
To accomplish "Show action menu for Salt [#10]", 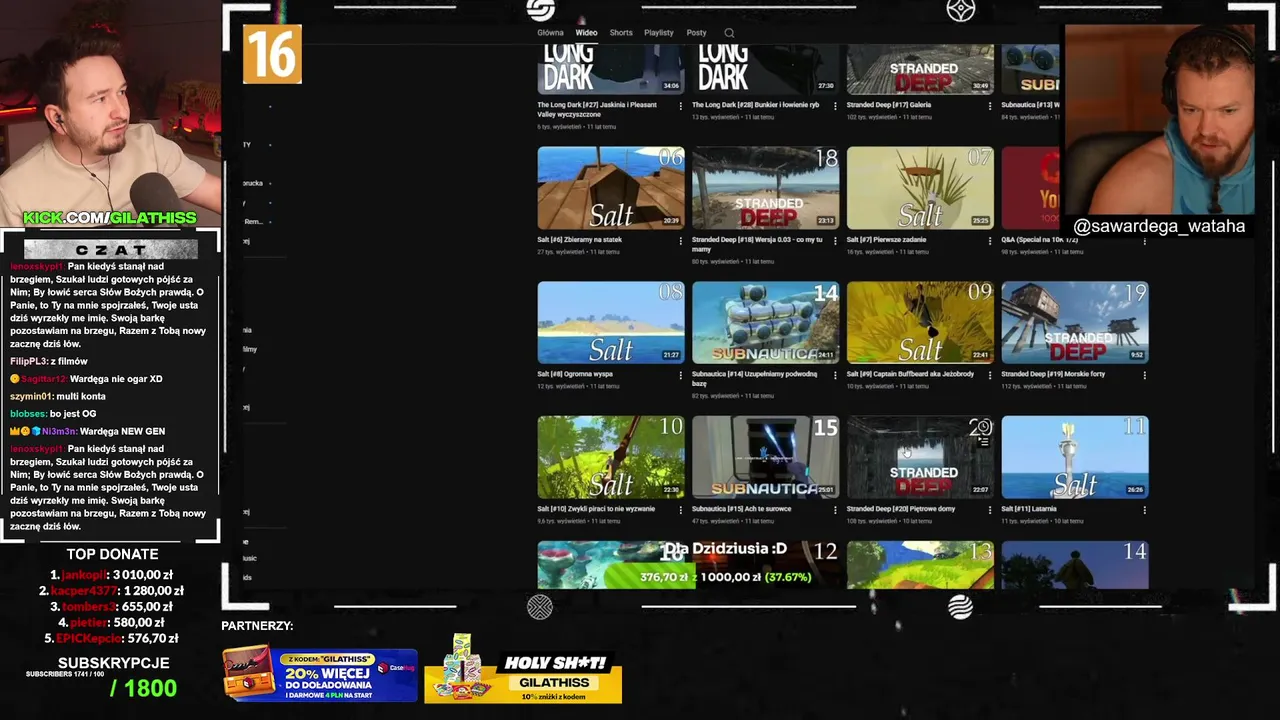I will pos(681,510).
